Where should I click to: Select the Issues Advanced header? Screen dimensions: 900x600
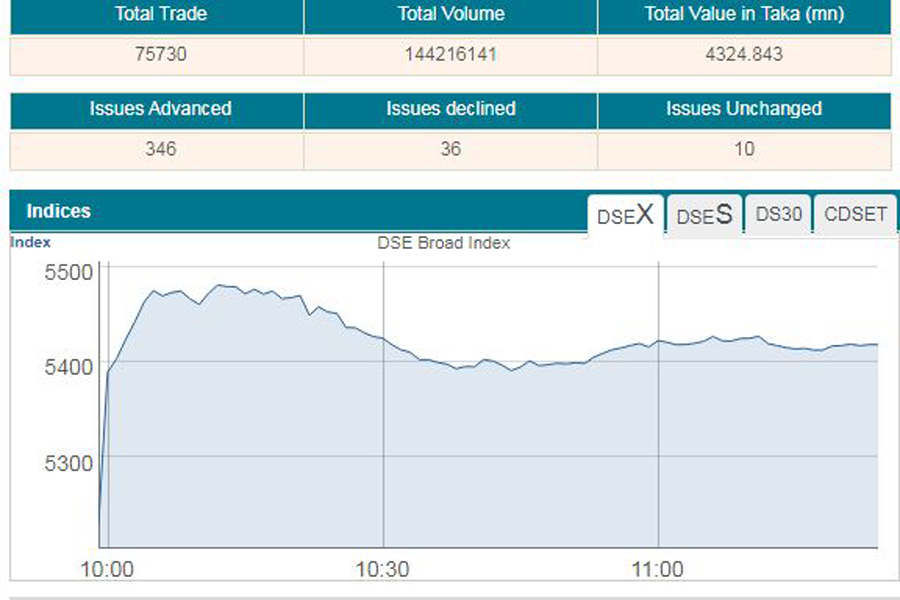(x=160, y=109)
